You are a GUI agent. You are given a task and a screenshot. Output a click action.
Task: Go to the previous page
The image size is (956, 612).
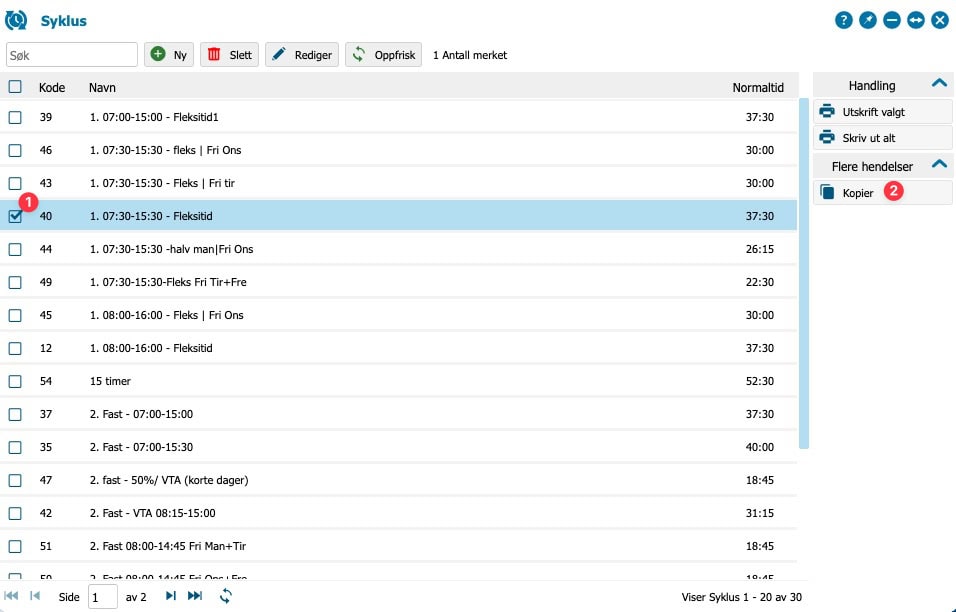(35, 596)
